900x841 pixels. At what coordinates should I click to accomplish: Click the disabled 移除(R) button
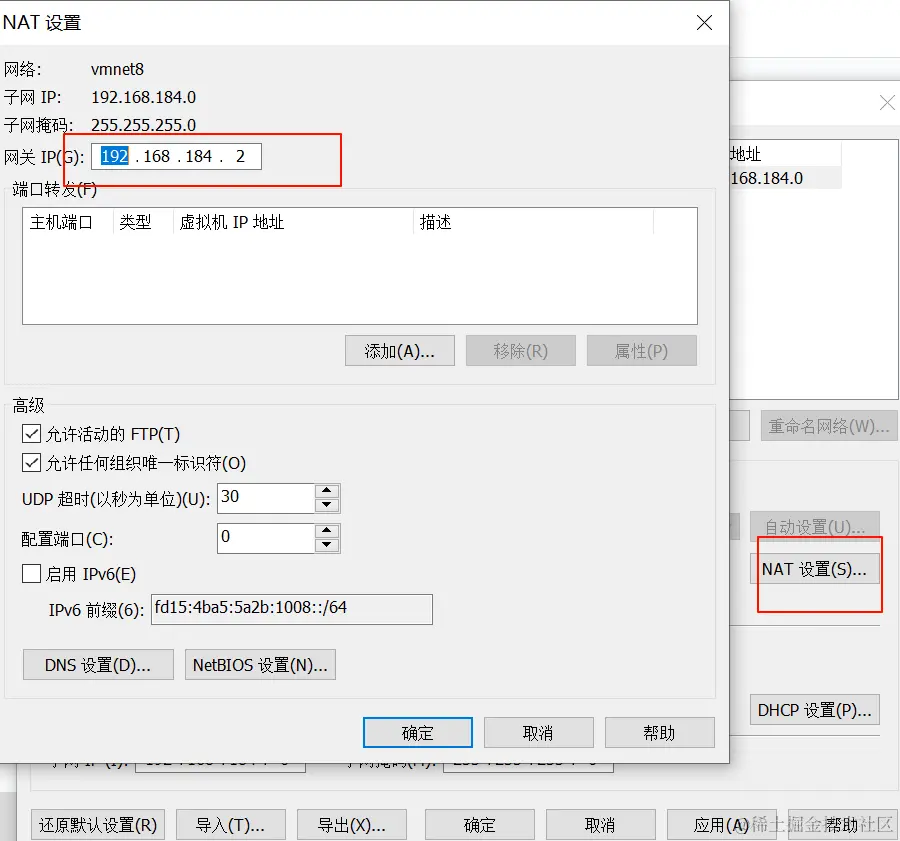tap(521, 351)
